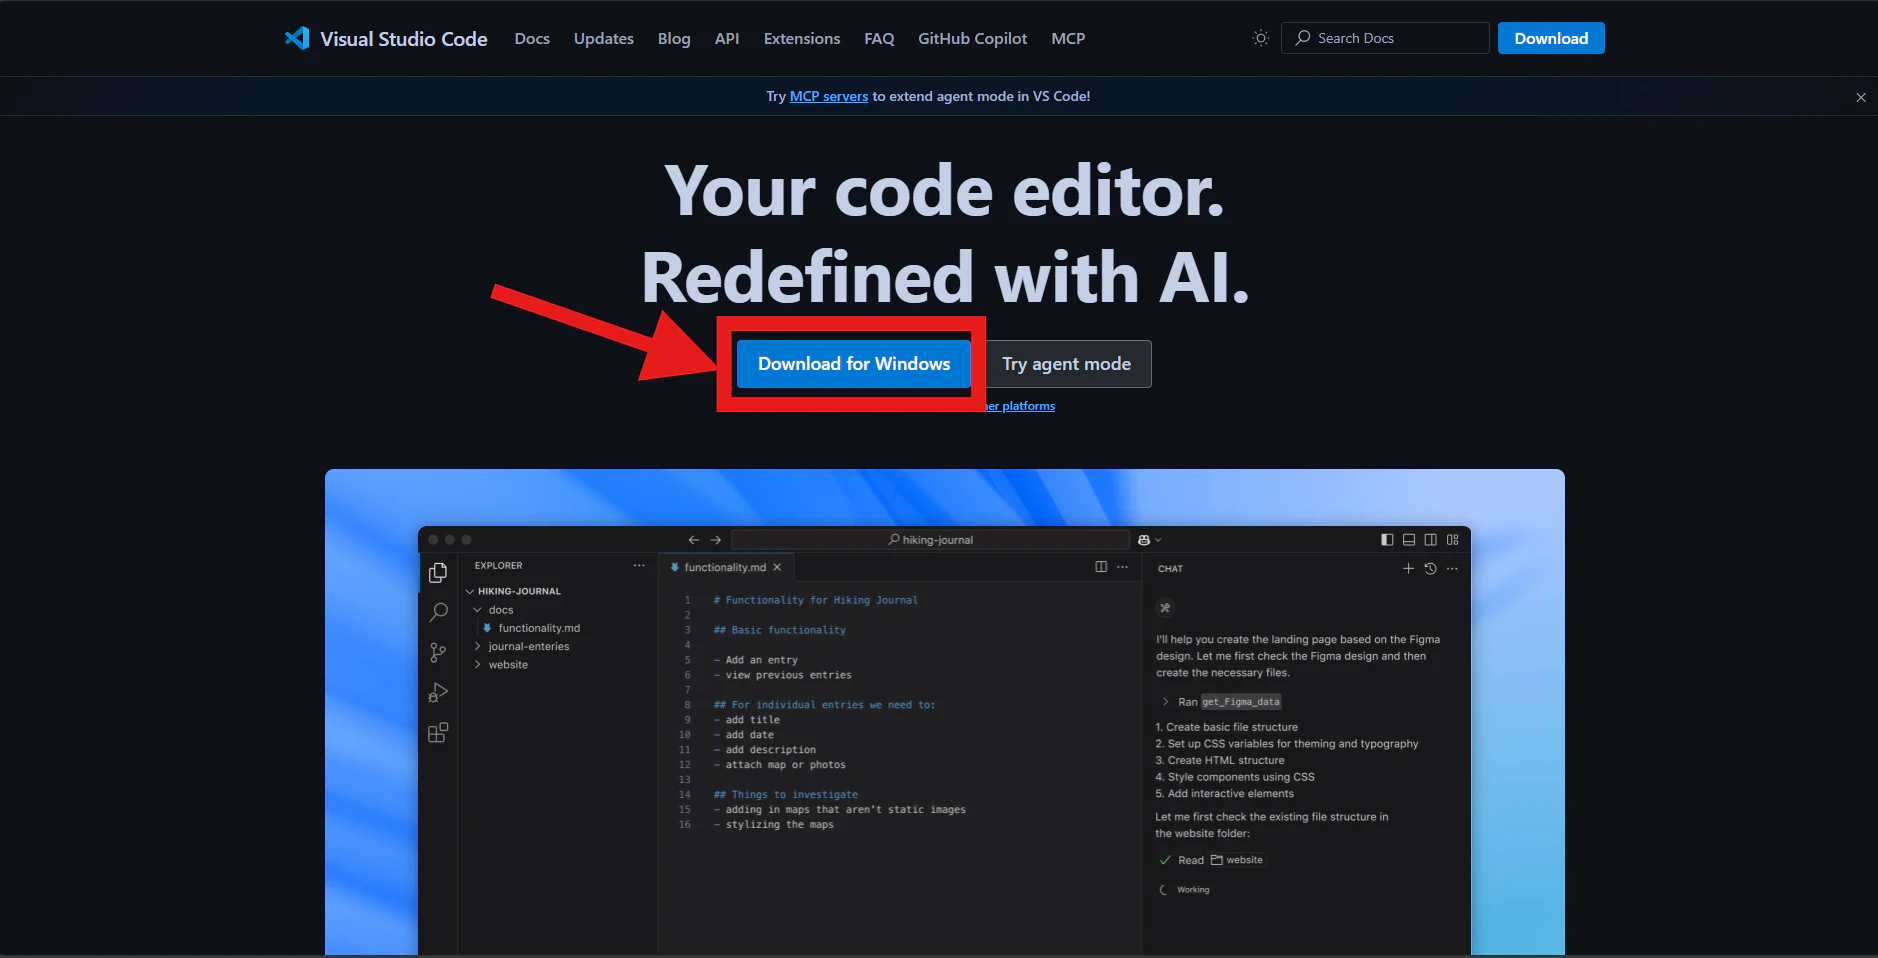Image resolution: width=1878 pixels, height=958 pixels.
Task: Close the functionality.md editor tab
Action: 778,567
